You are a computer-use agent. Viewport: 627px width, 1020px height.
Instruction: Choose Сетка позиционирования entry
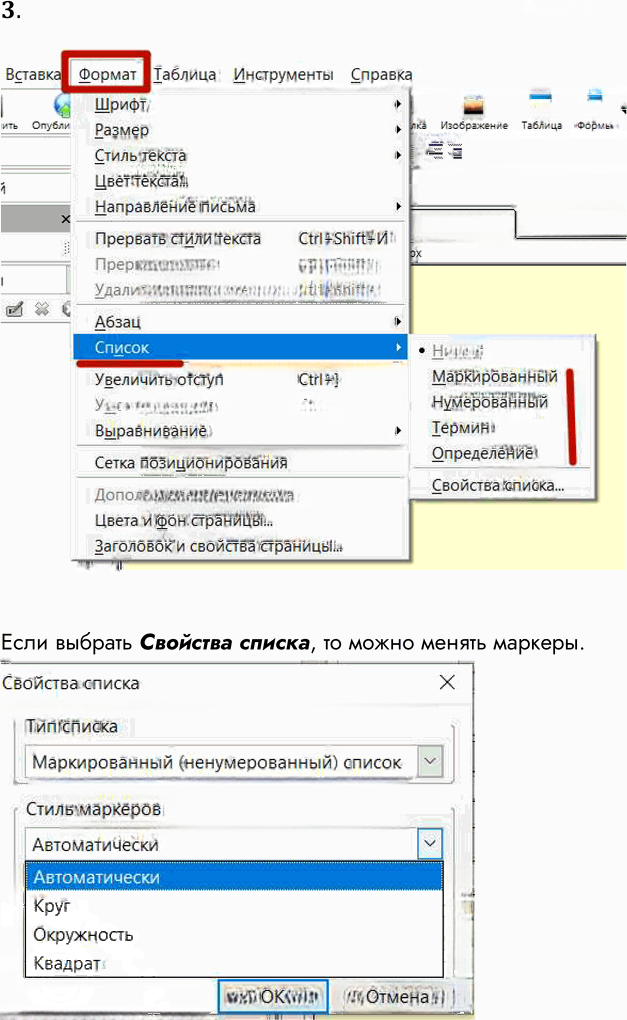(x=241, y=463)
